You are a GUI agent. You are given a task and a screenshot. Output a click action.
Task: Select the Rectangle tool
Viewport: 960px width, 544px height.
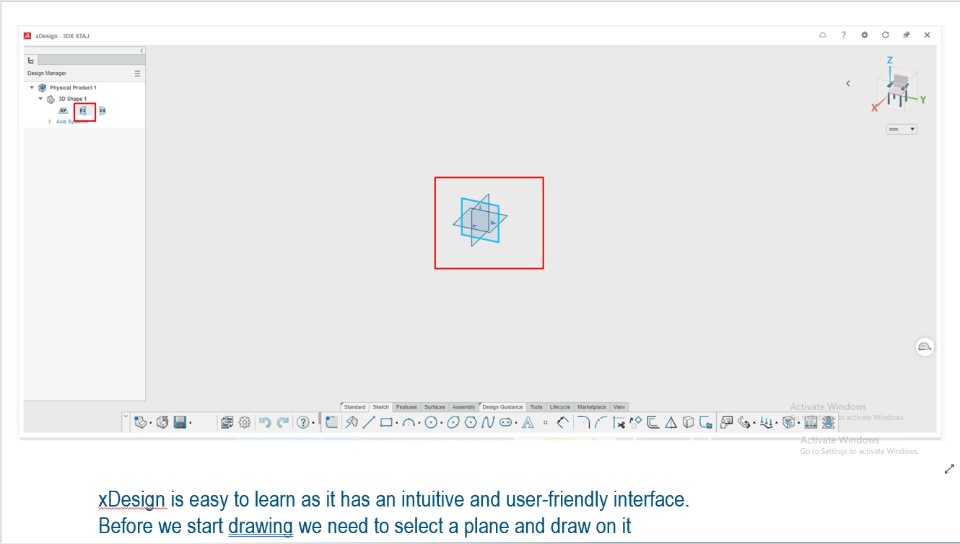386,422
